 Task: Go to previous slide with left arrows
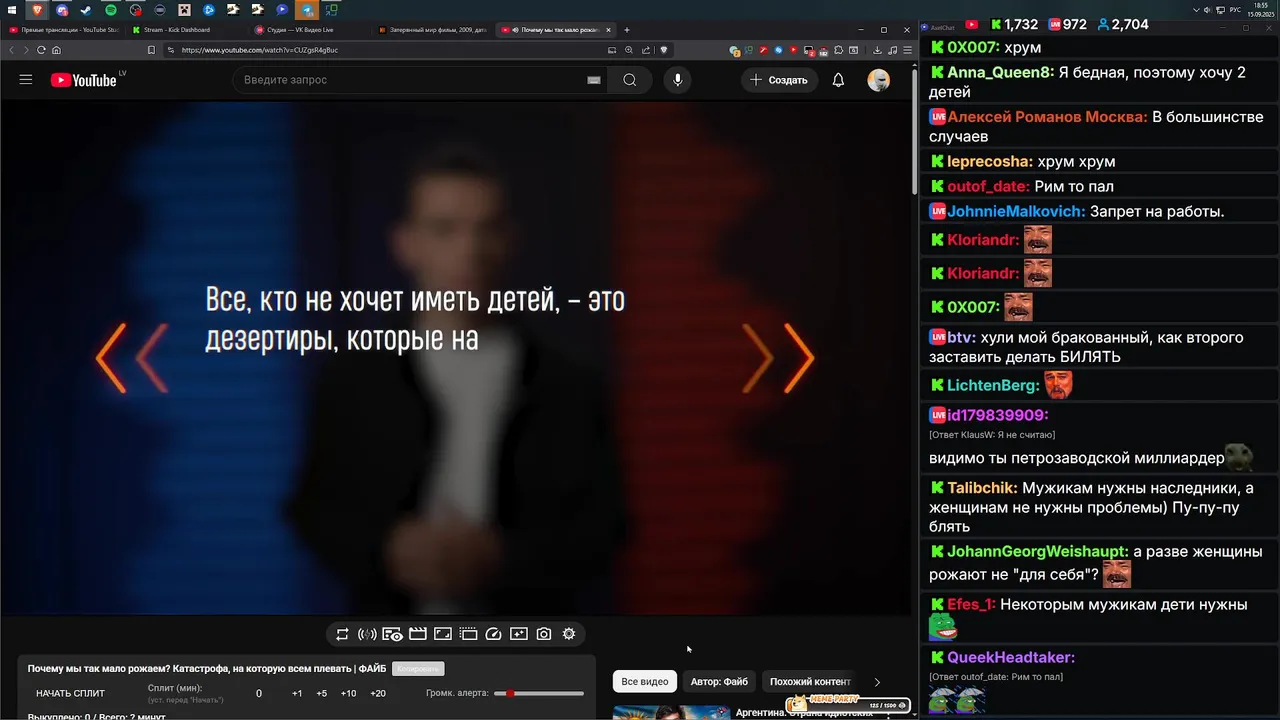[131, 358]
